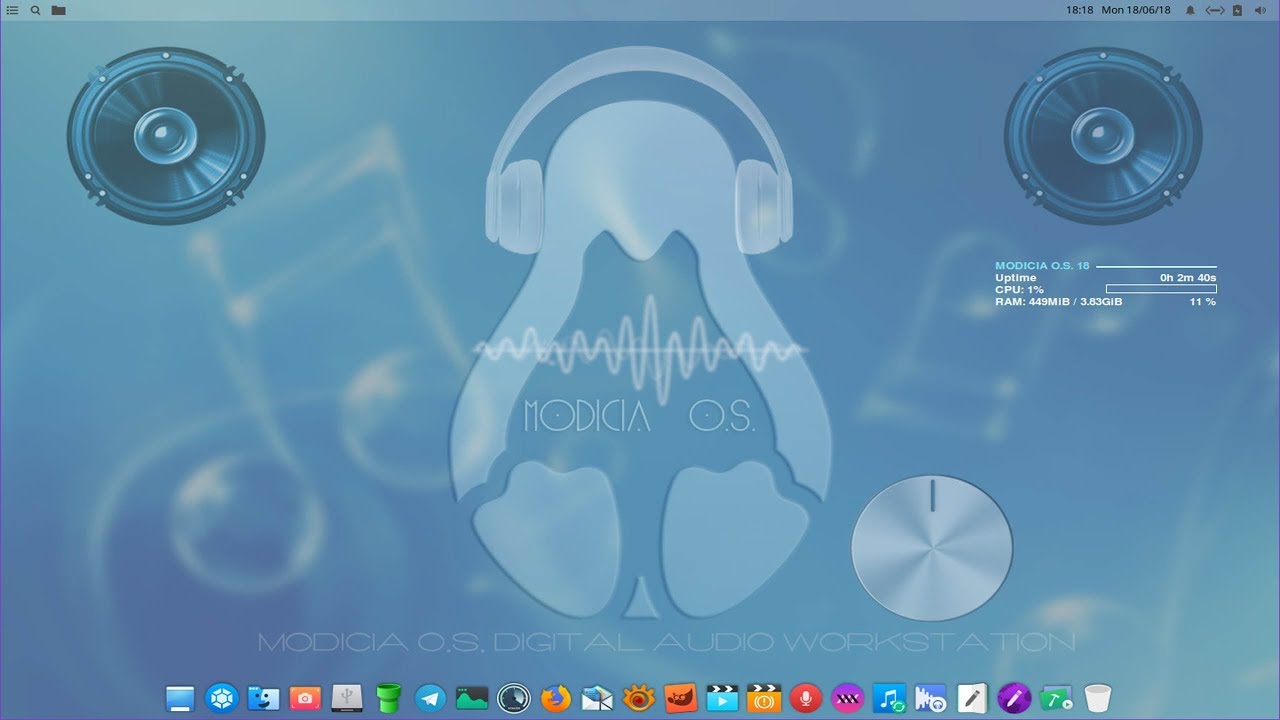Viewport: 1280px width, 720px height.
Task: Launch GIMP image editor from dock
Action: (680, 698)
